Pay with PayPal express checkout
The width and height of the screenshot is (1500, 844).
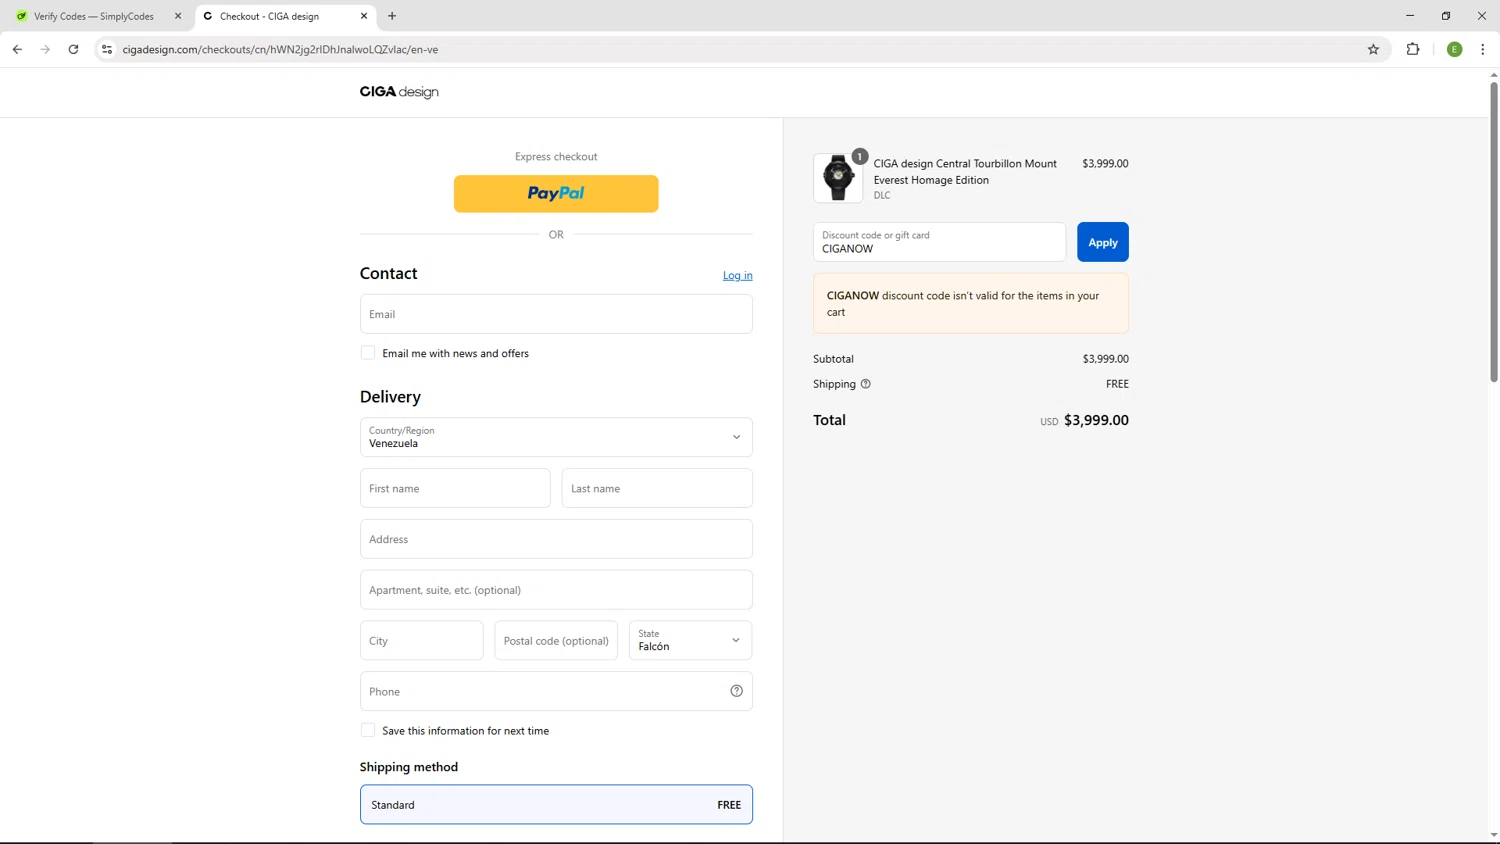coord(556,194)
